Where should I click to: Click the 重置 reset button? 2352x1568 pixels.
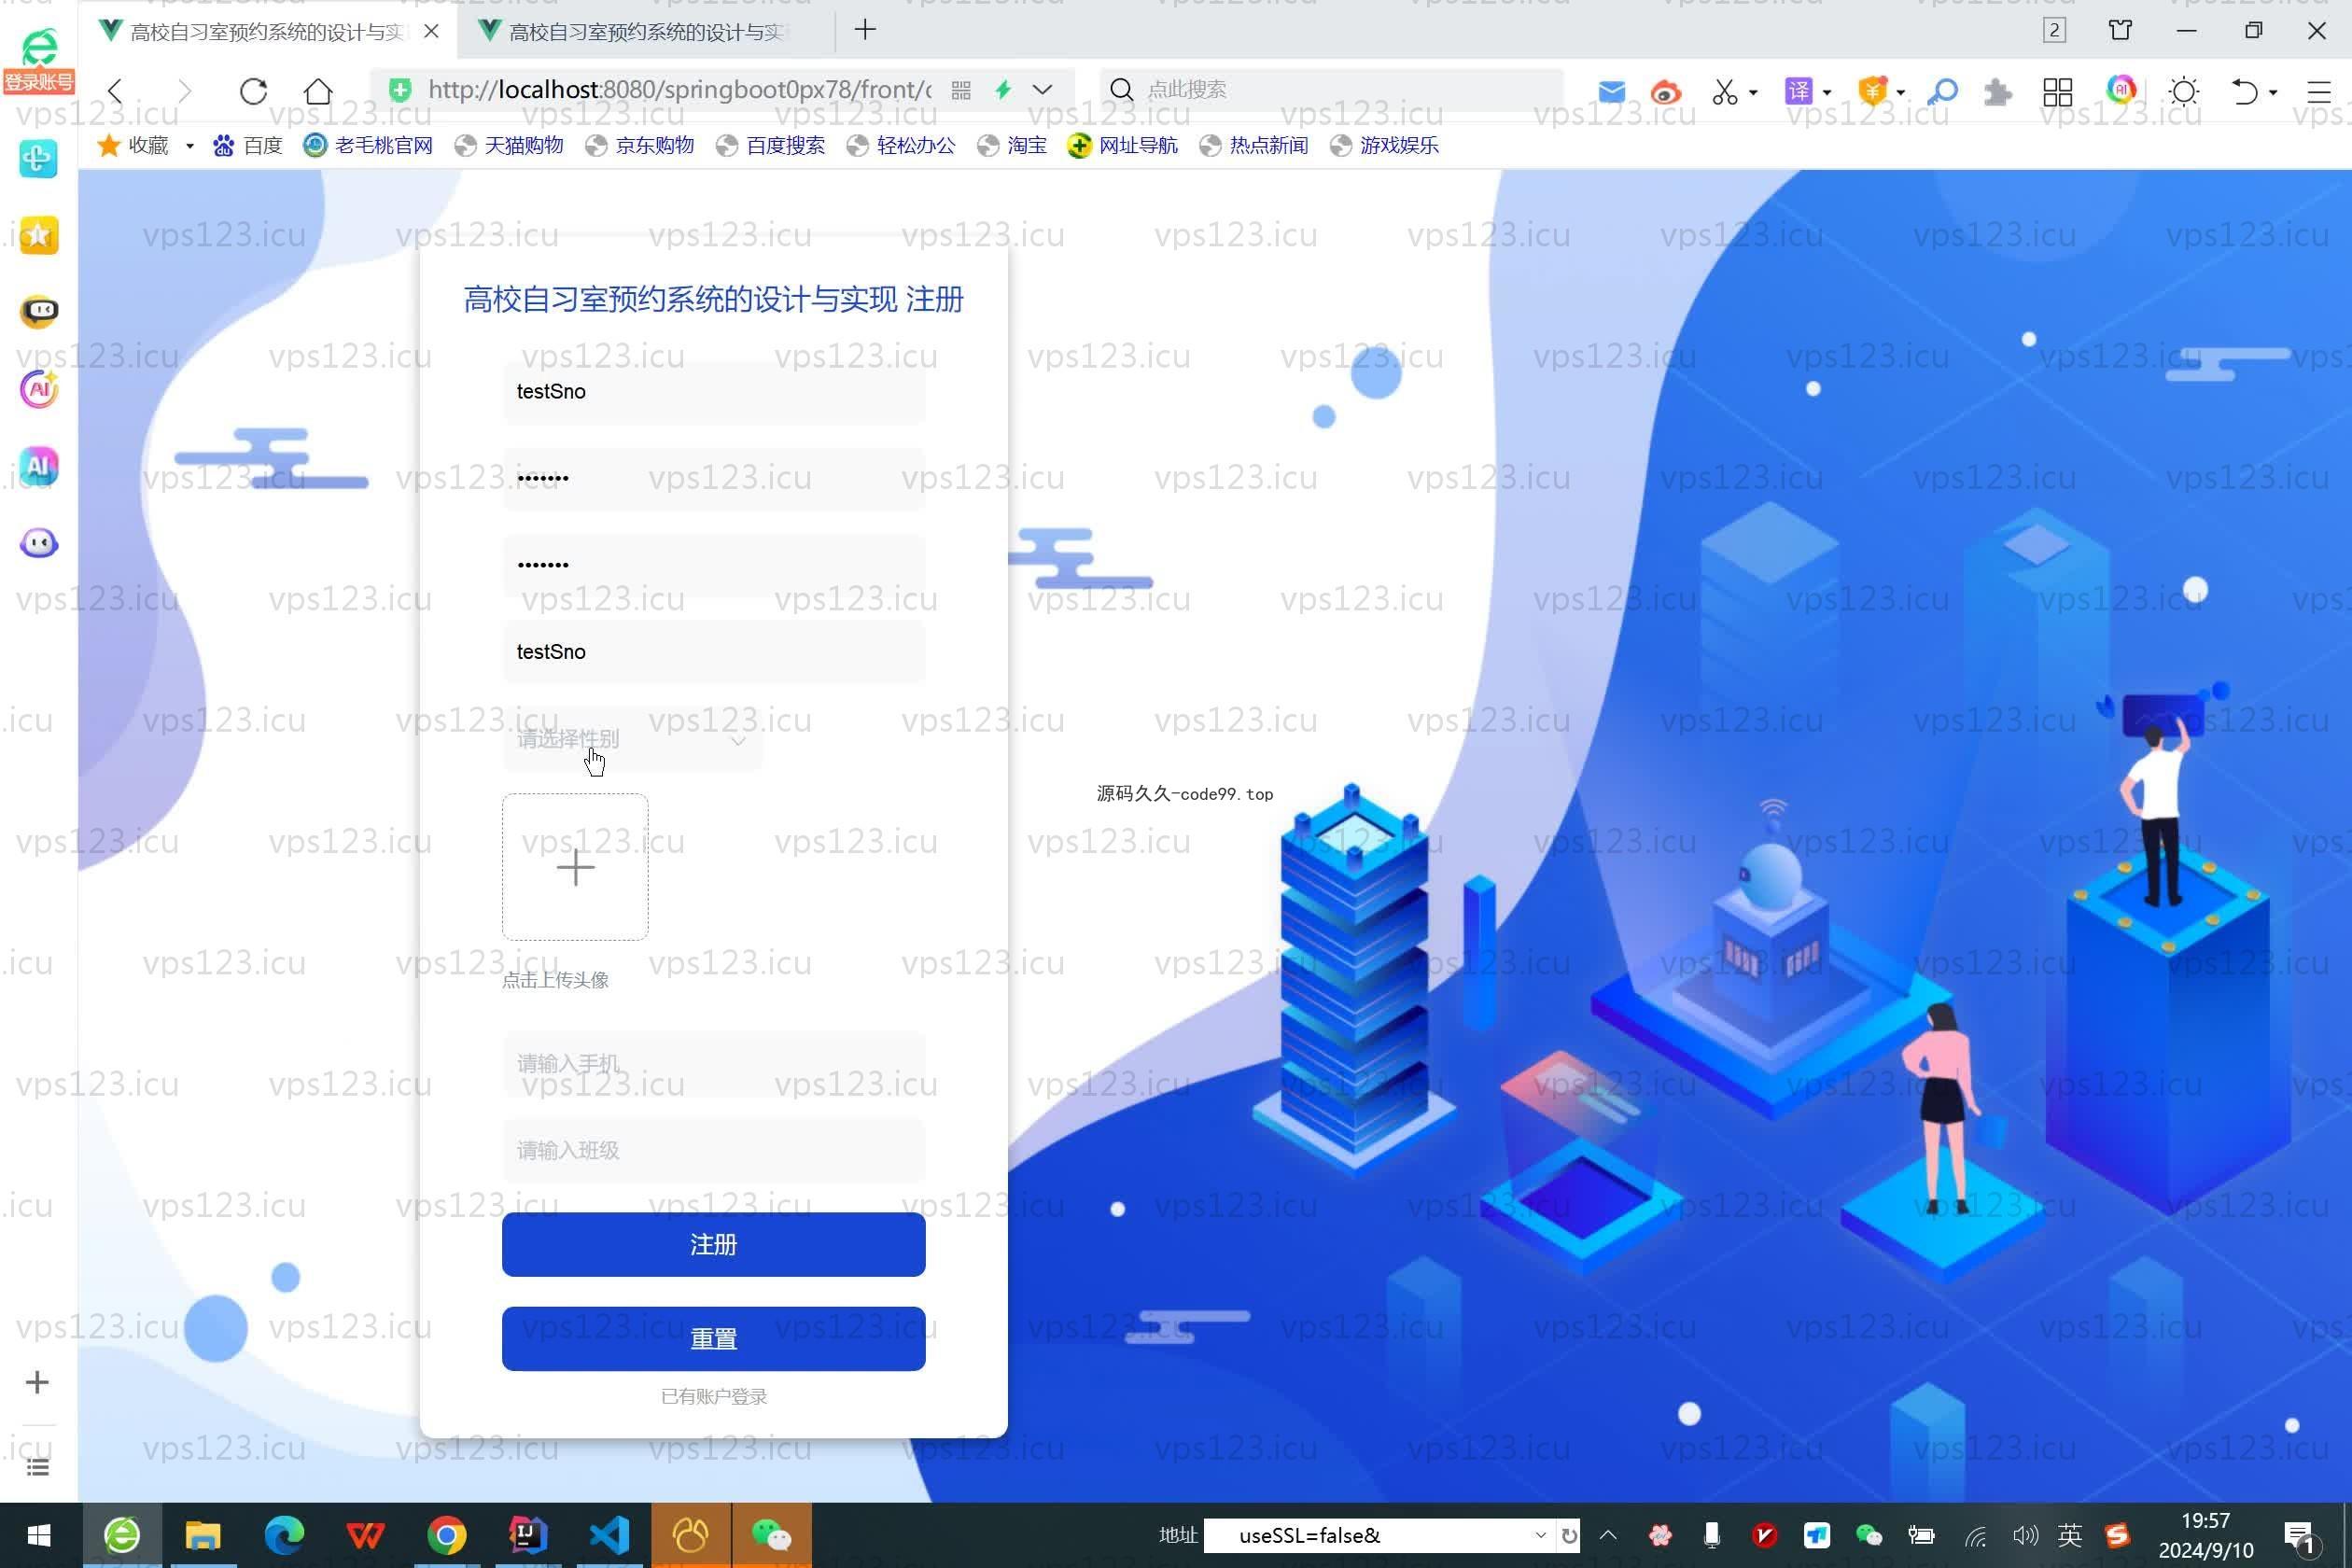(714, 1339)
